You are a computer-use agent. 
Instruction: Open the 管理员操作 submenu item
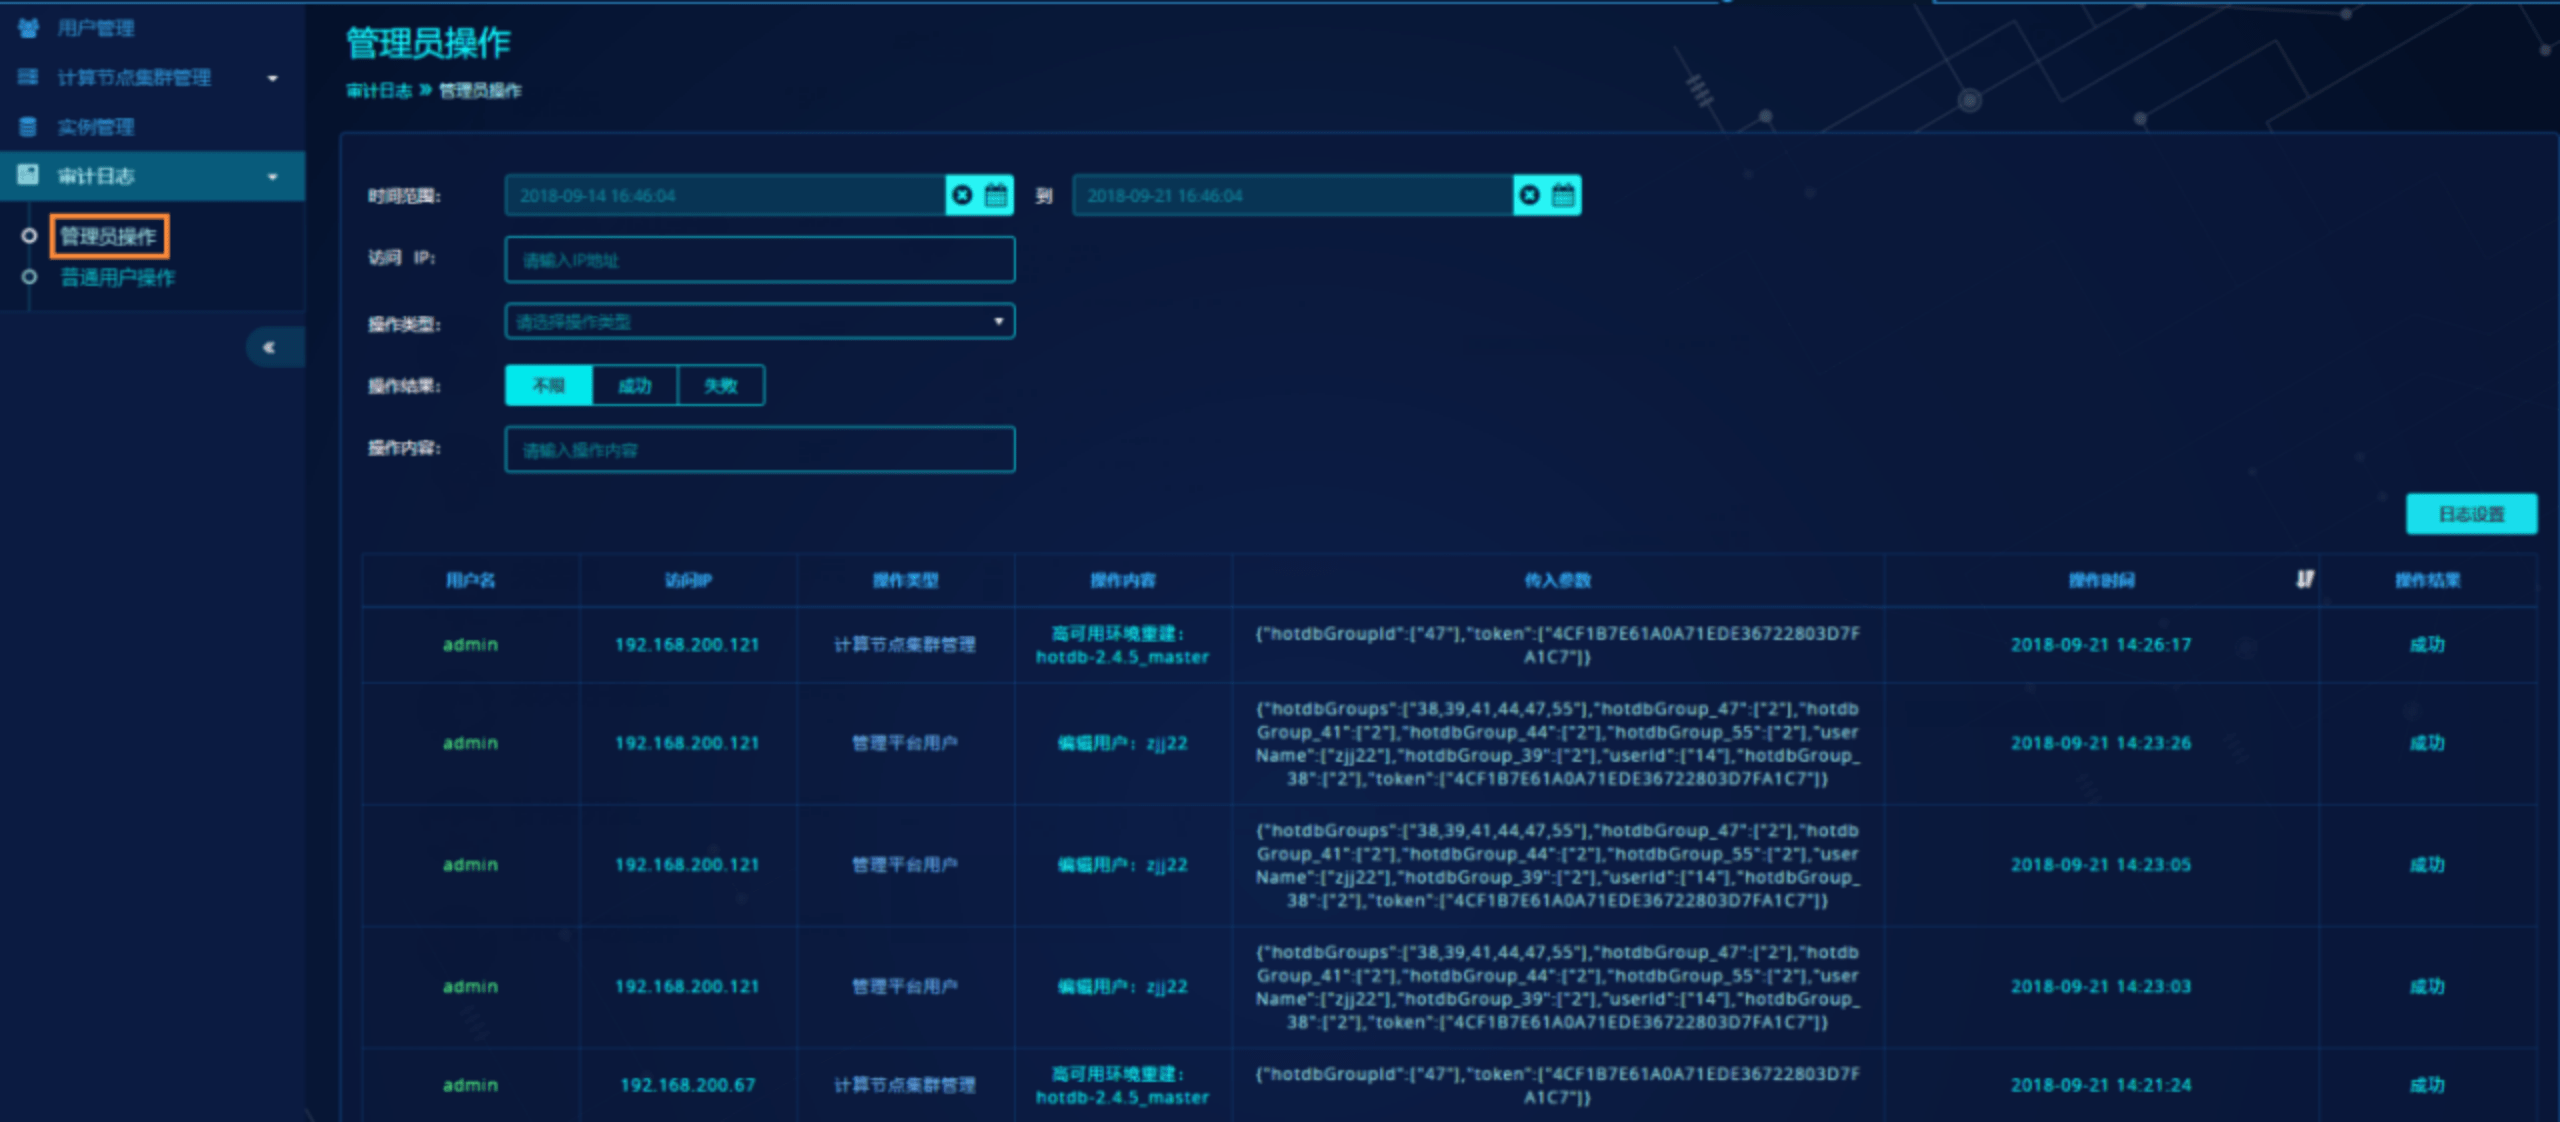(x=108, y=236)
